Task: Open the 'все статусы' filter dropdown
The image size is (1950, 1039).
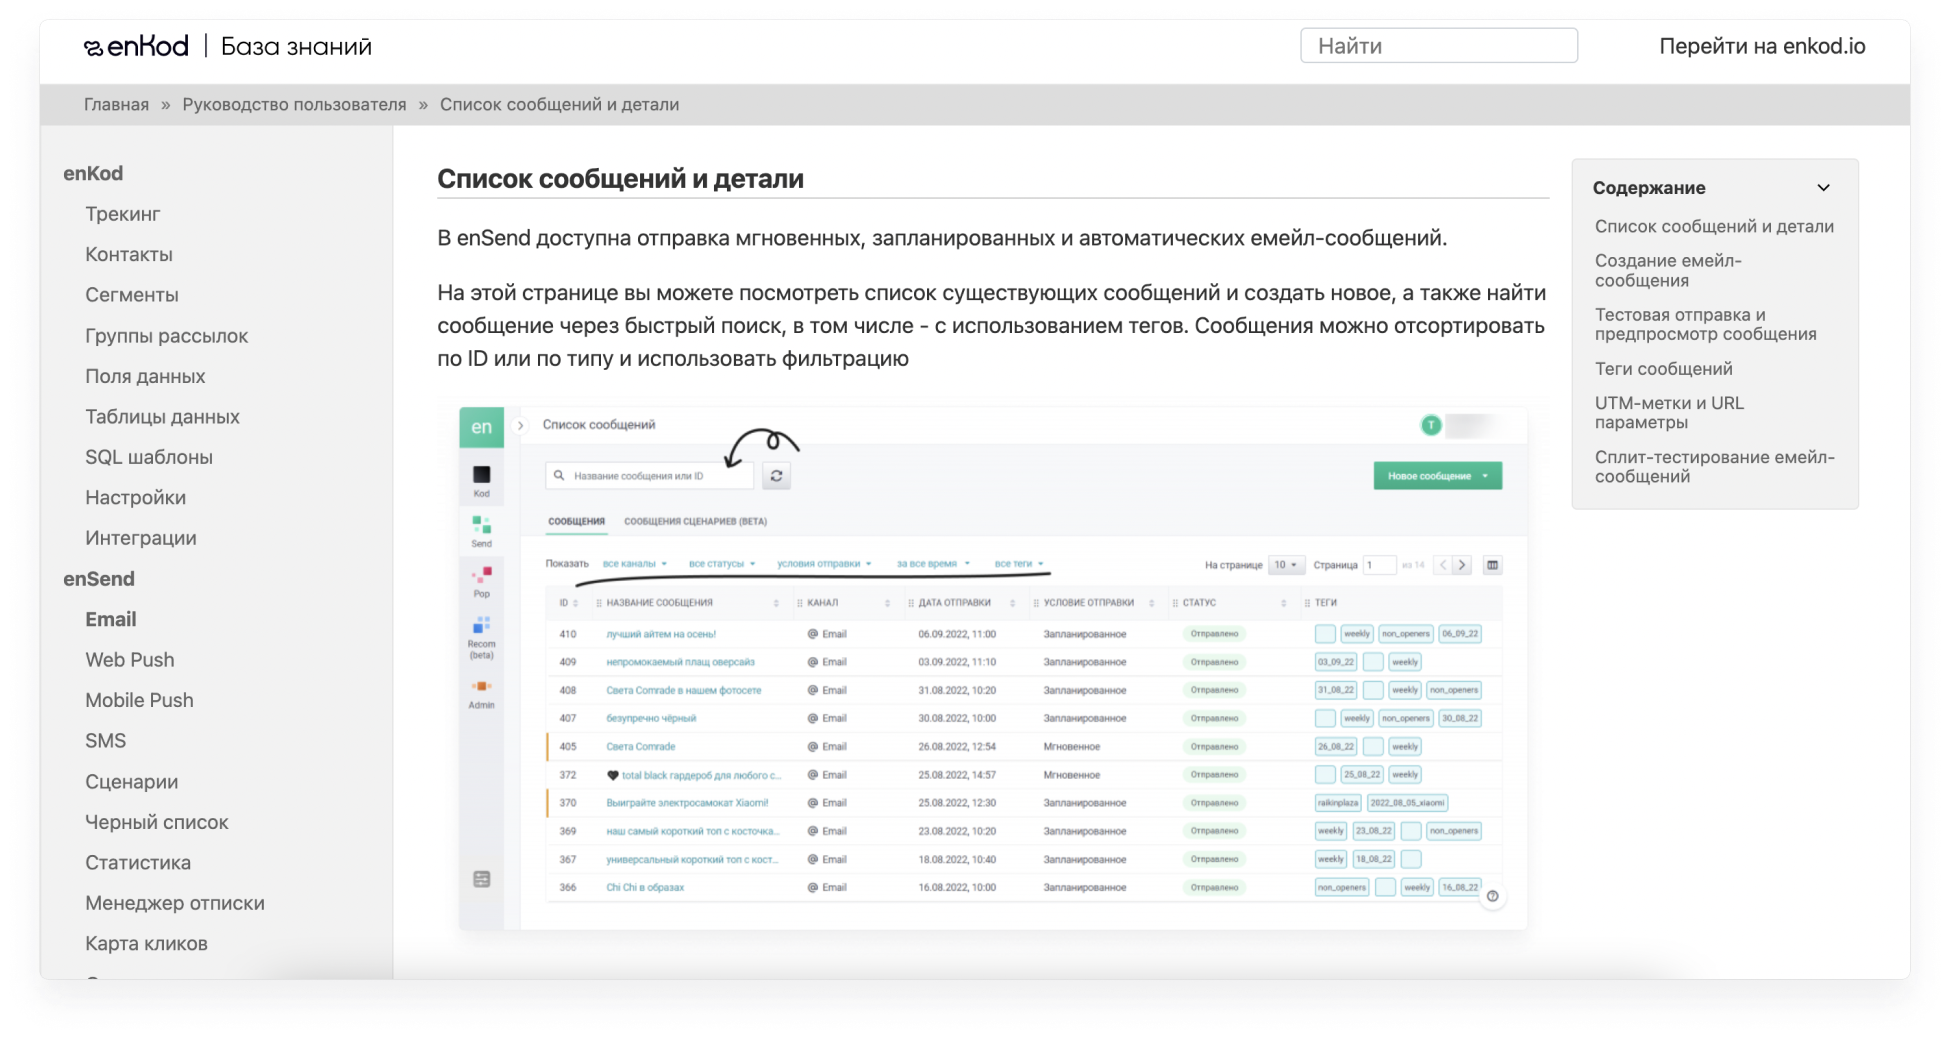Action: [721, 564]
